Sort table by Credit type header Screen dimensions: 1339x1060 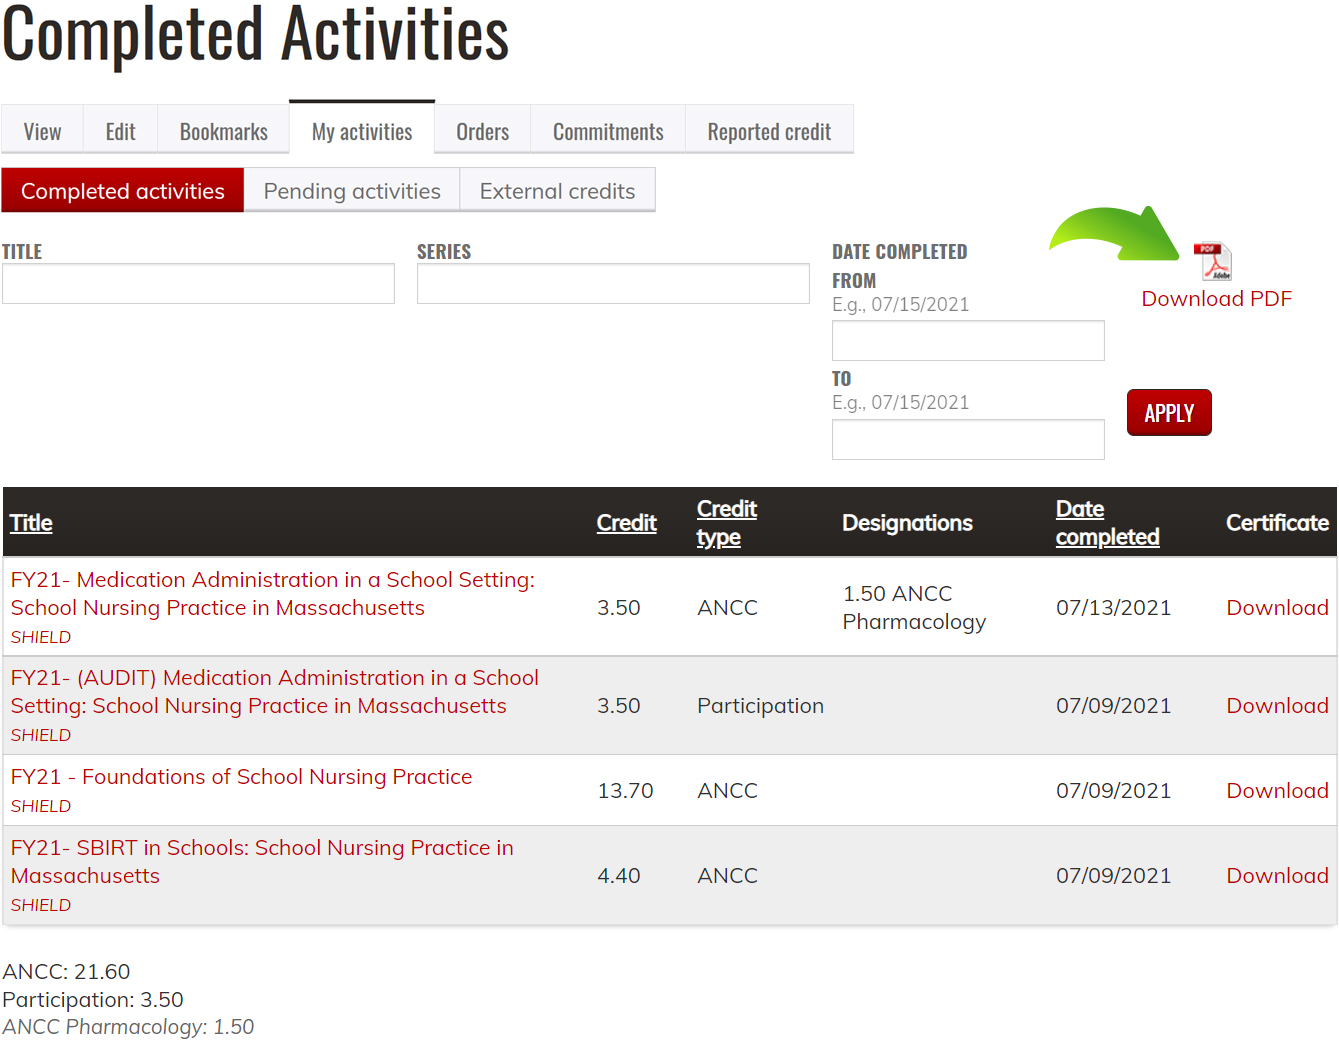[726, 523]
